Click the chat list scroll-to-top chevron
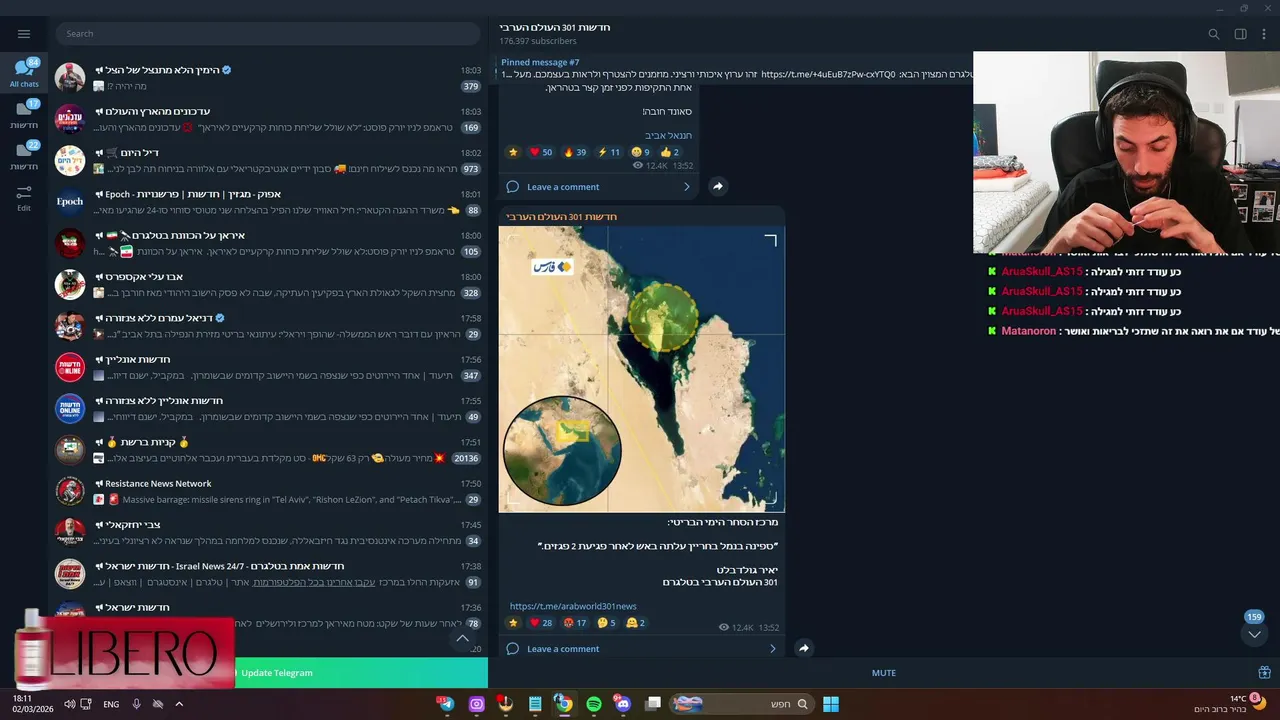The height and width of the screenshot is (720, 1280). pyautogui.click(x=462, y=638)
